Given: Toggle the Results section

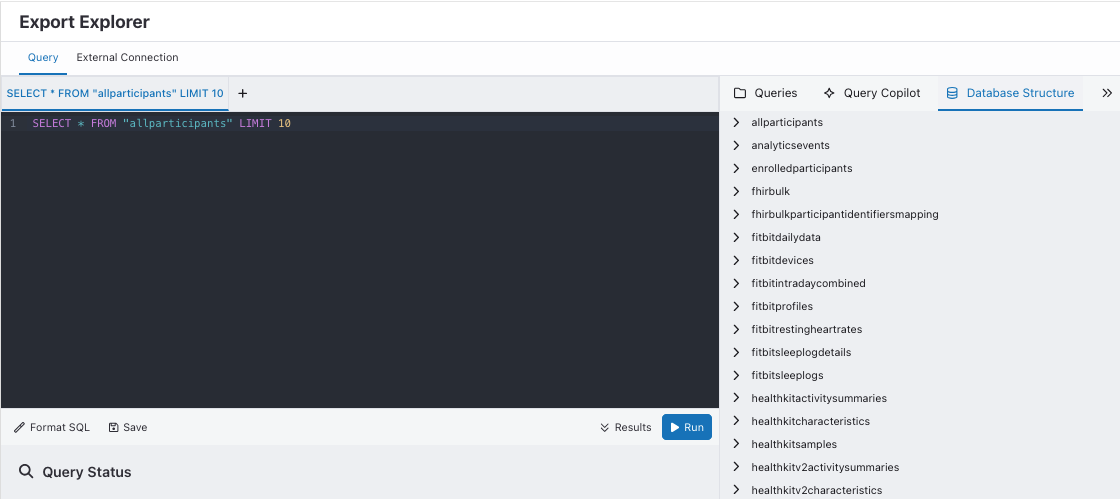Looking at the screenshot, I should 625,427.
